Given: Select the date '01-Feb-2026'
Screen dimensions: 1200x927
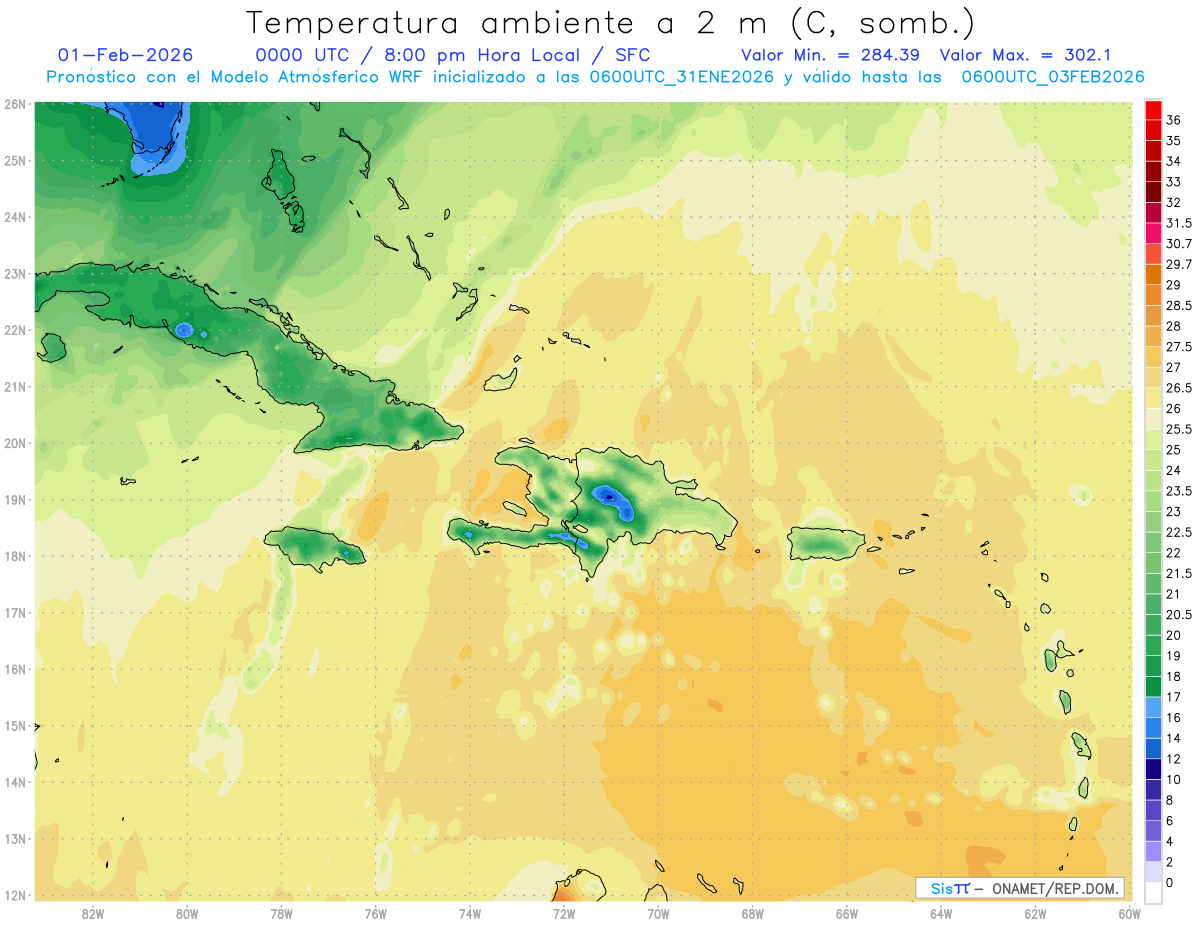Looking at the screenshot, I should click(125, 55).
